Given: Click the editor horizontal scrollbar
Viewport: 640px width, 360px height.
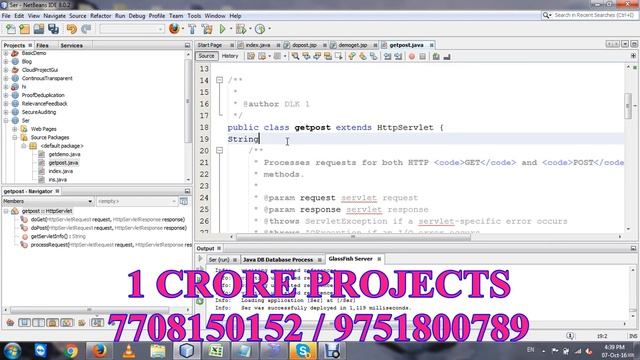Looking at the screenshot, I should (x=353, y=237).
